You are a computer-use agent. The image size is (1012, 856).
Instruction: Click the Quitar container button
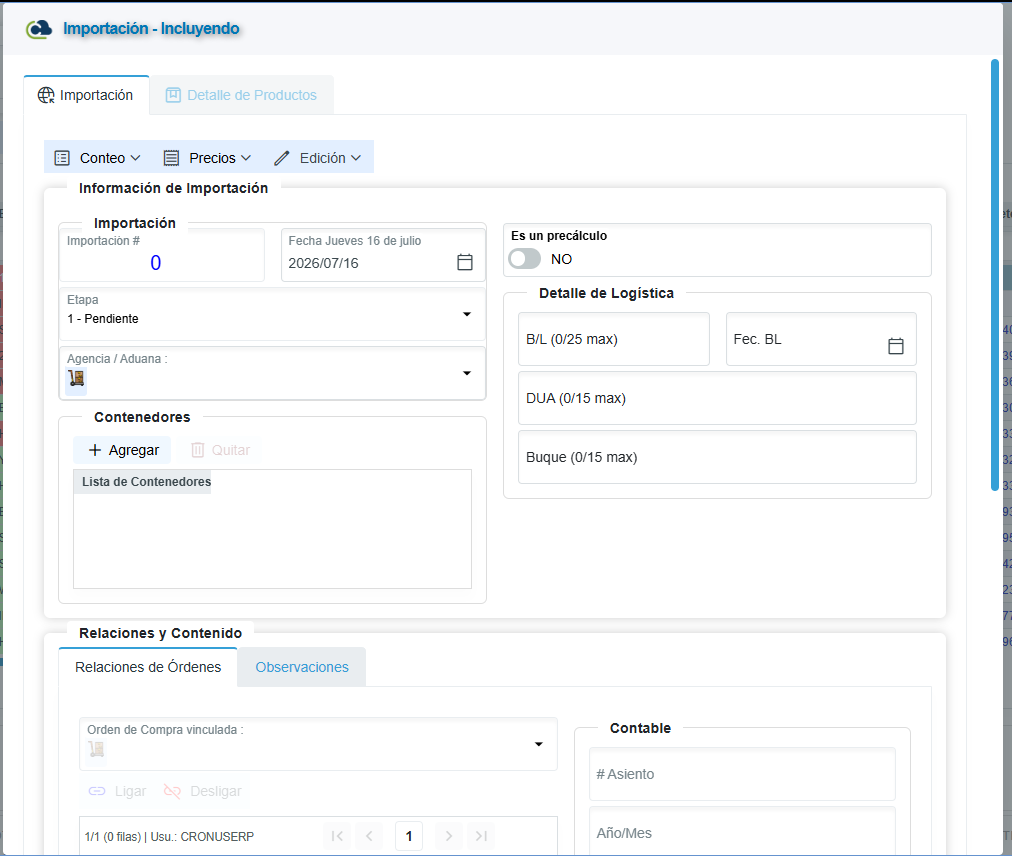[x=220, y=450]
